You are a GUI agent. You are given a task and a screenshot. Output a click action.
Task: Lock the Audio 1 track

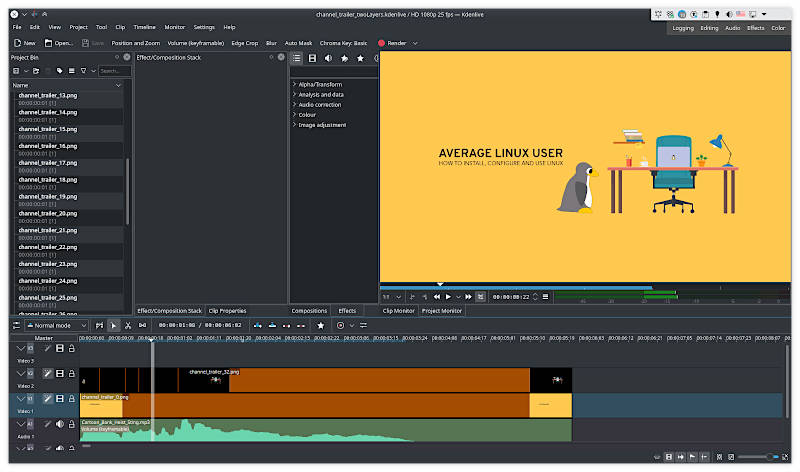coord(72,424)
